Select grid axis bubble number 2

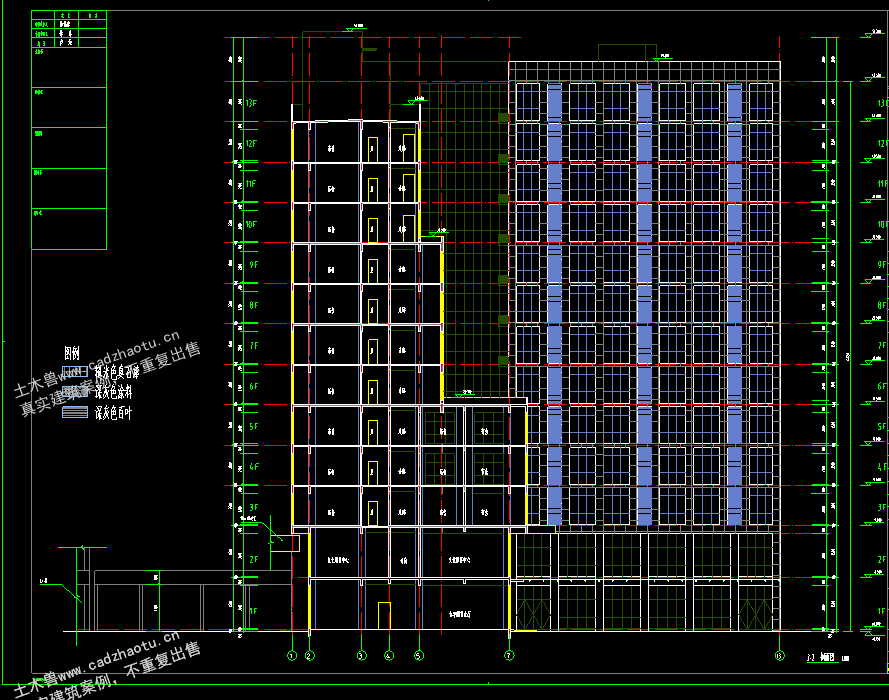[310, 656]
